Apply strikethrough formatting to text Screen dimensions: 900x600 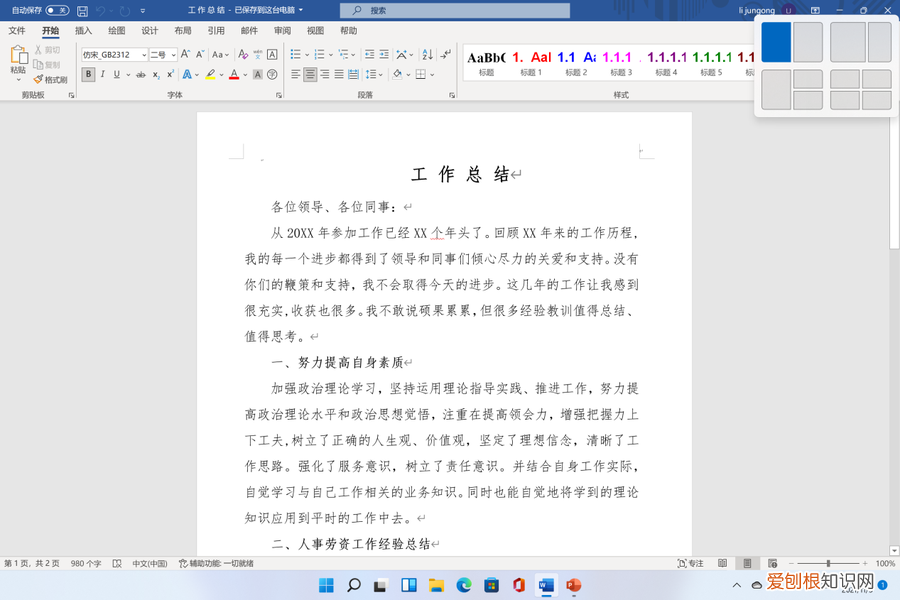(142, 73)
